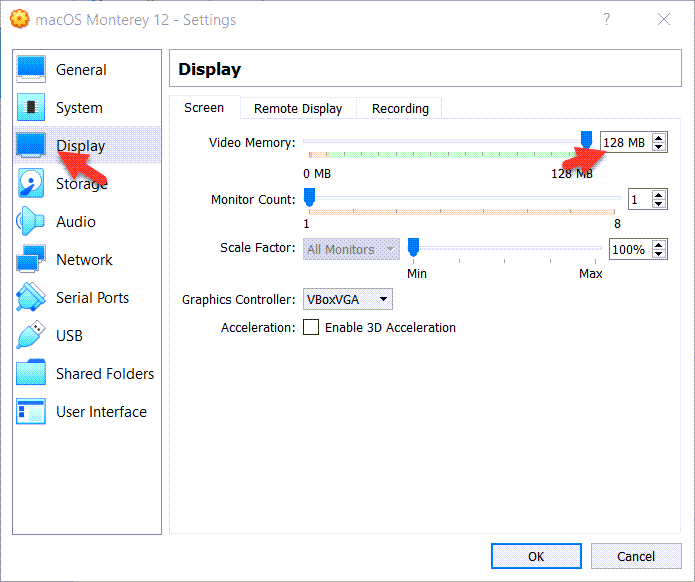This screenshot has width=695, height=582.
Task: Open the User Interface icon
Action: click(31, 412)
